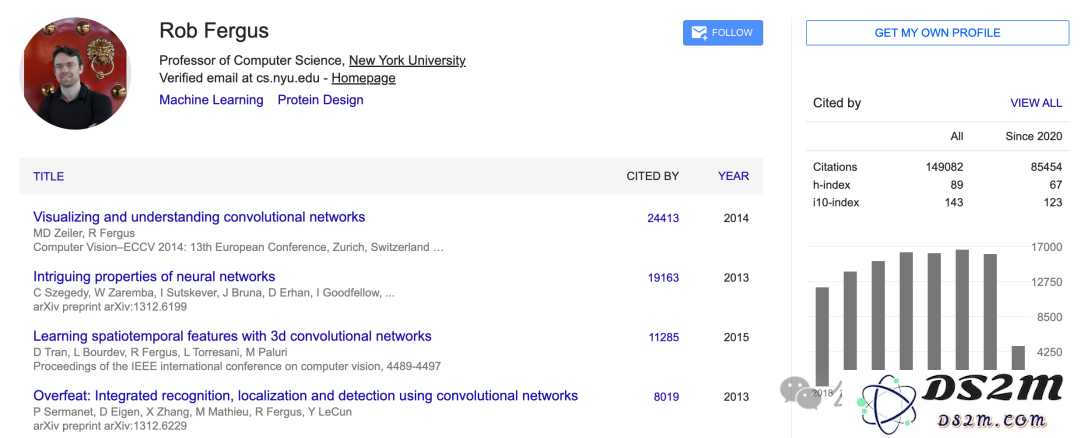Open Learning spatiotemporal features with 3d paper
Viewport: 1080px width, 438px height.
click(232, 336)
